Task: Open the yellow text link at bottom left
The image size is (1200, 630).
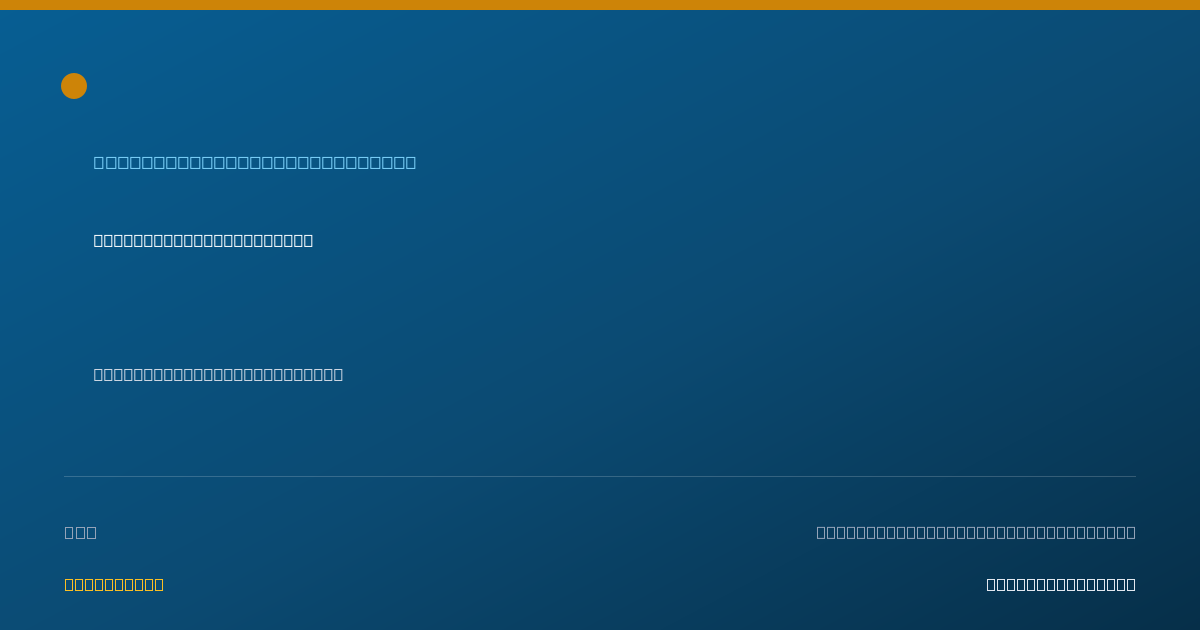Action: pyautogui.click(x=114, y=584)
